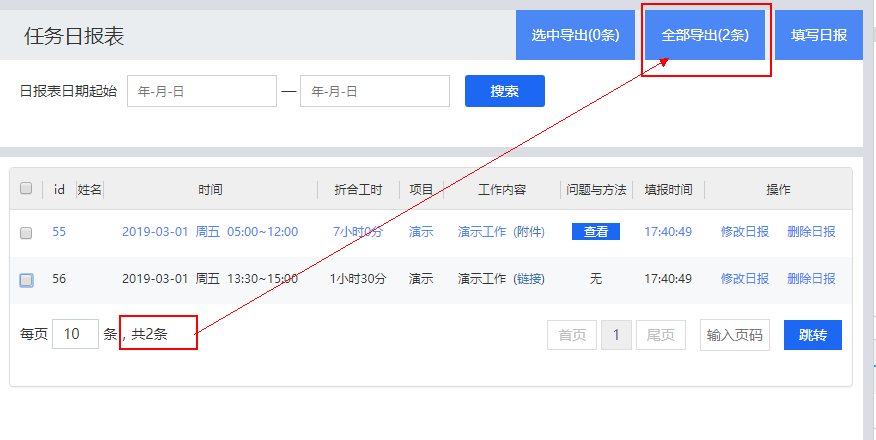Check the checkbox for row id 55
The width and height of the screenshot is (876, 440).
pyautogui.click(x=26, y=233)
